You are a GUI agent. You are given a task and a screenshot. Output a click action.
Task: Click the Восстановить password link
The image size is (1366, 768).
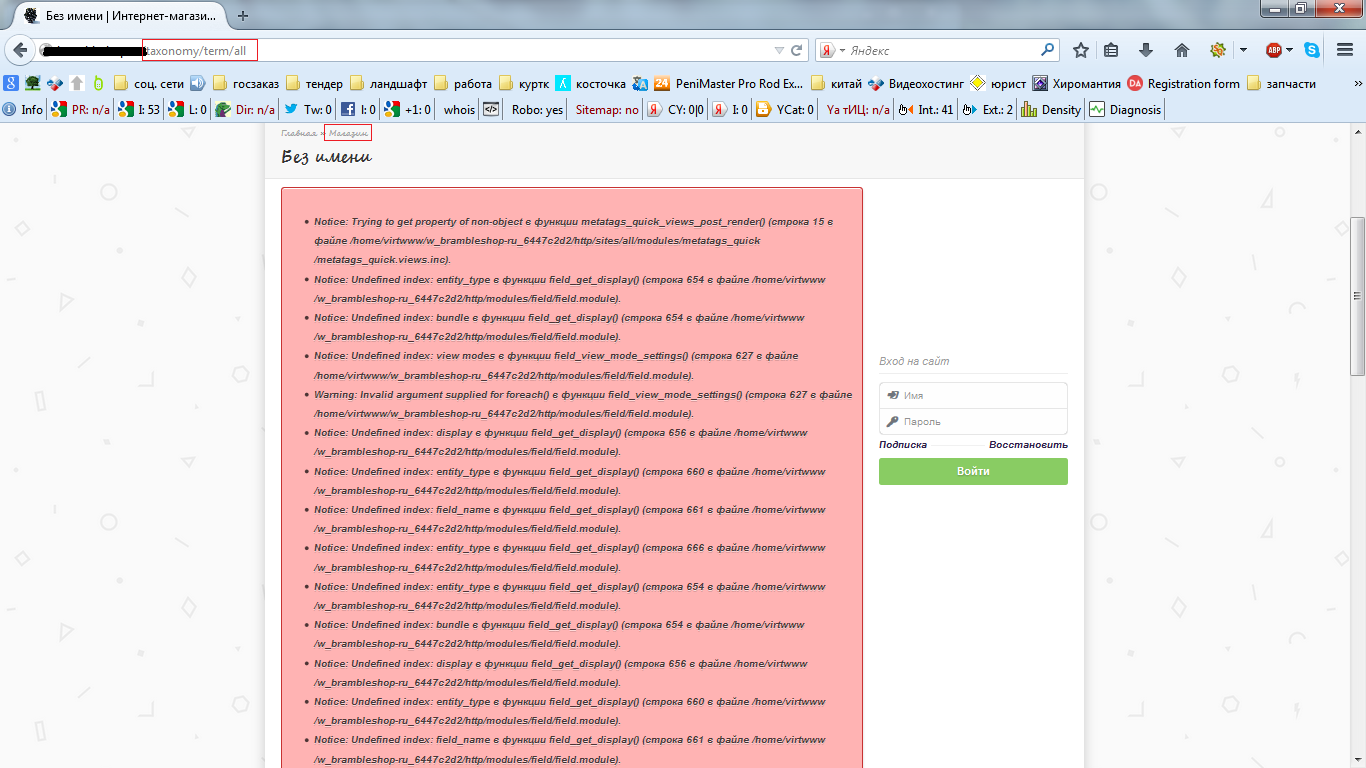pyautogui.click(x=1028, y=445)
